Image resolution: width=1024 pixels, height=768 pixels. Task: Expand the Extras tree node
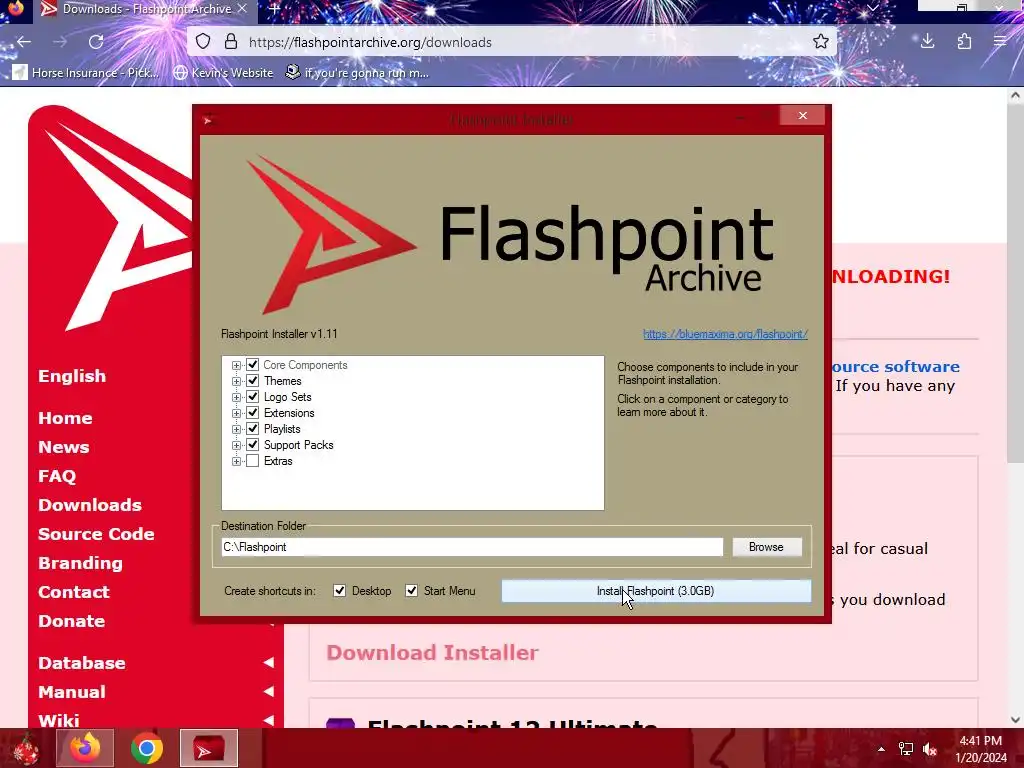[236, 462]
